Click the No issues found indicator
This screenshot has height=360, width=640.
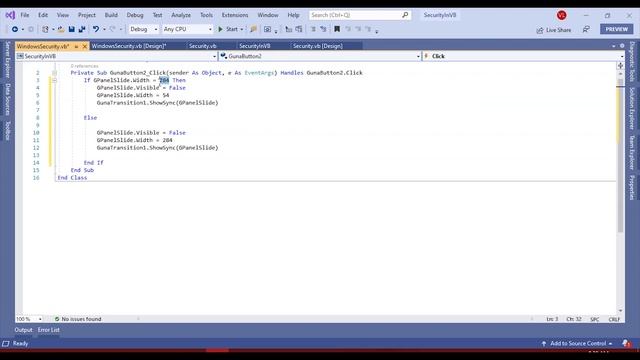point(78,319)
